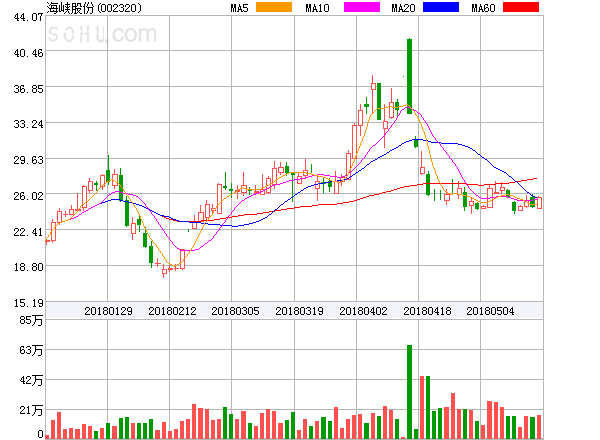This screenshot has height=440, width=600.
Task: Click the 85万 volume axis label
Action: [31, 320]
